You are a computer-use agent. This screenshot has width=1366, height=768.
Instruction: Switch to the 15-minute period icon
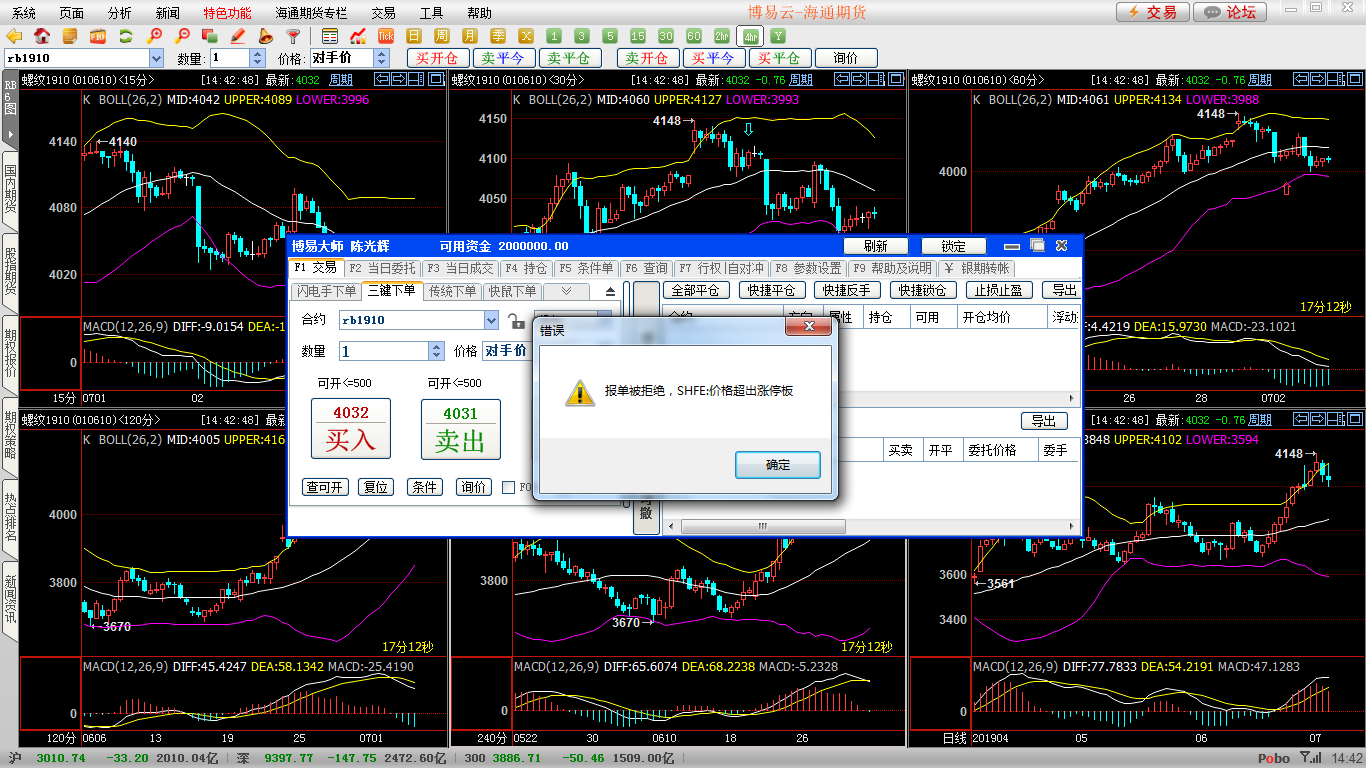[x=638, y=36]
